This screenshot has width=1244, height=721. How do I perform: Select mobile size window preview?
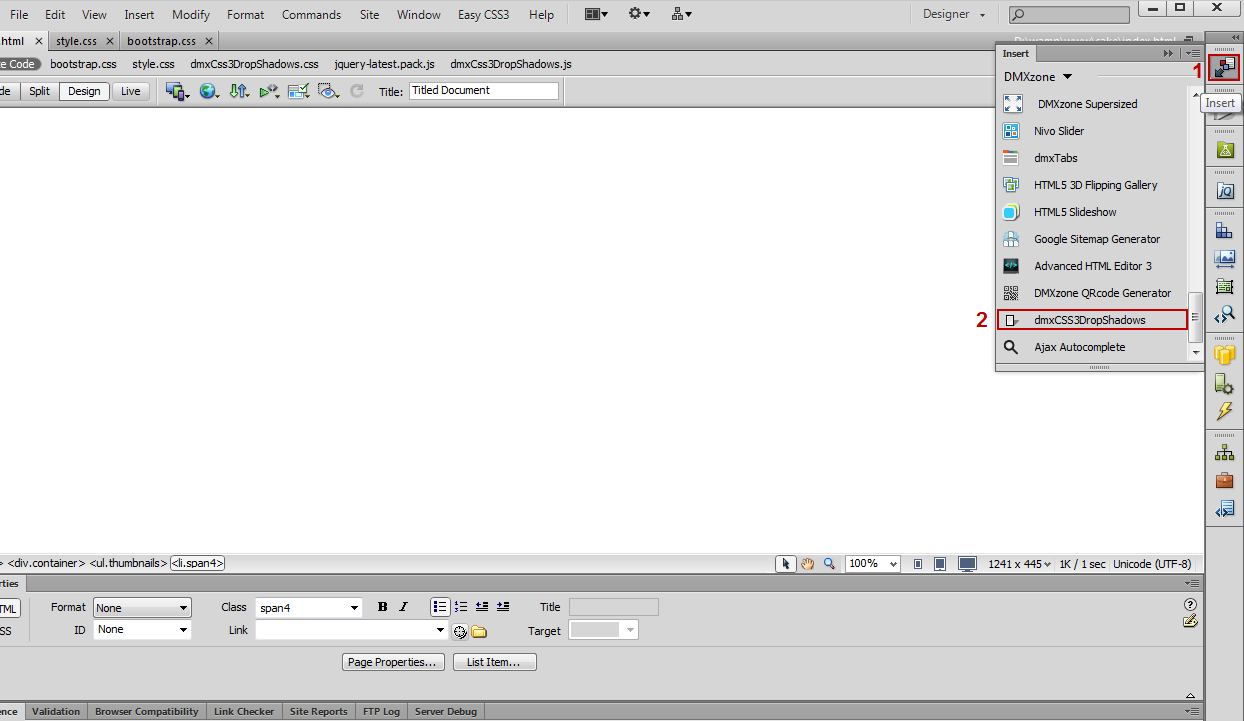pyautogui.click(x=918, y=564)
